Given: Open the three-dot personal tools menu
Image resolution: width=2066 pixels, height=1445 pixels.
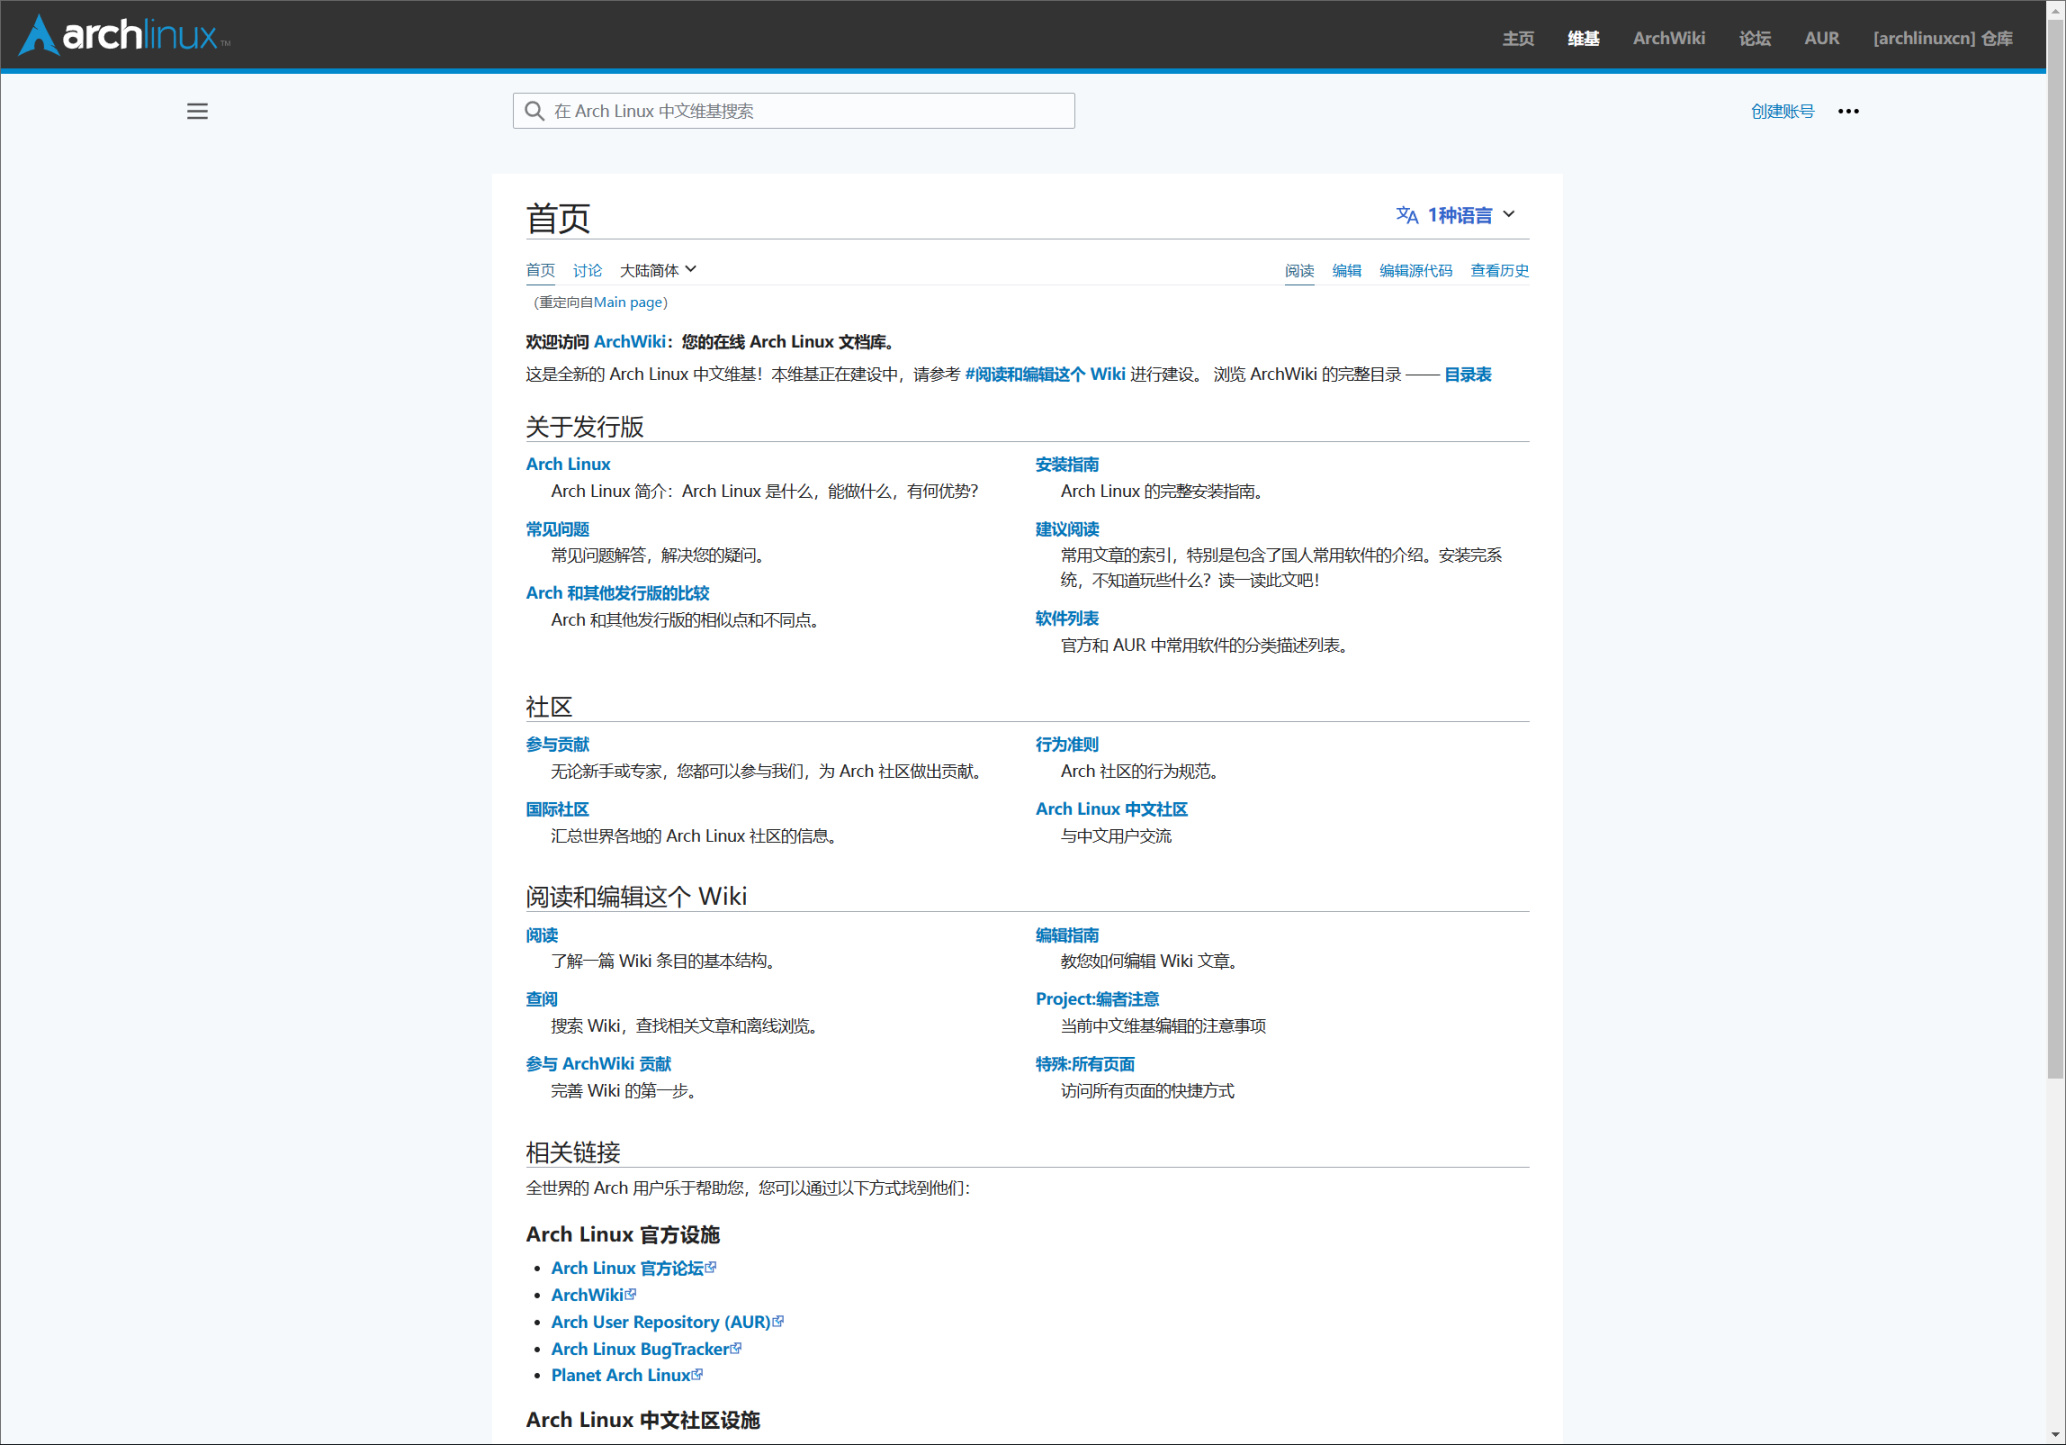Looking at the screenshot, I should tap(1848, 111).
